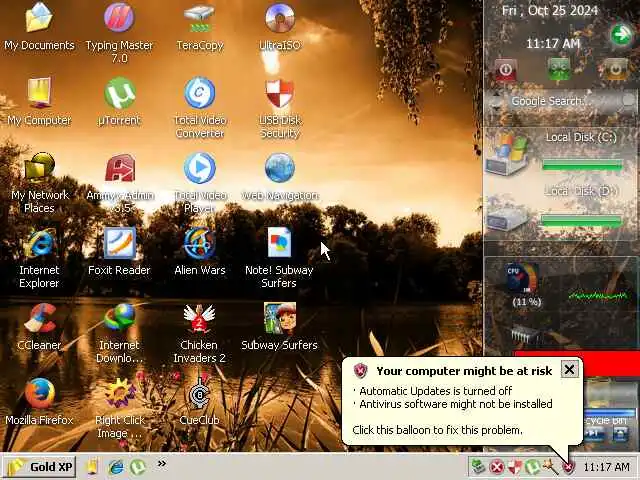This screenshot has width=640, height=480.
Task: Launch Internet Explorer from quick launch
Action: pyautogui.click(x=116, y=467)
